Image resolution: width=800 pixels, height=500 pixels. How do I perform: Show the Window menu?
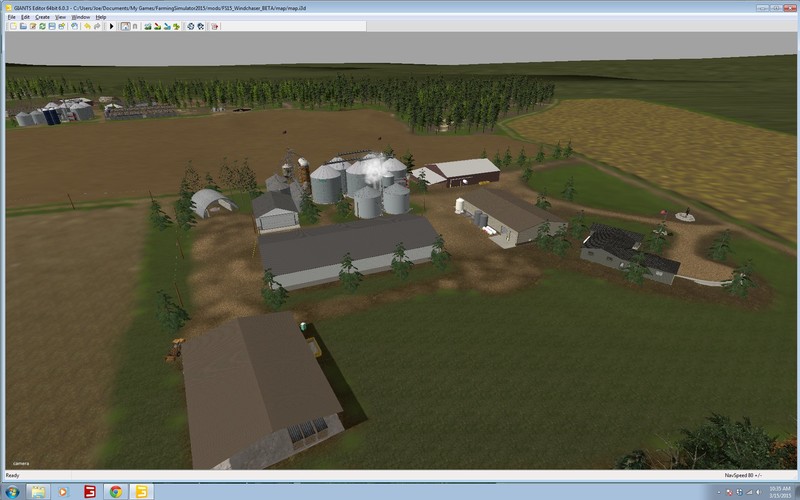coord(82,17)
